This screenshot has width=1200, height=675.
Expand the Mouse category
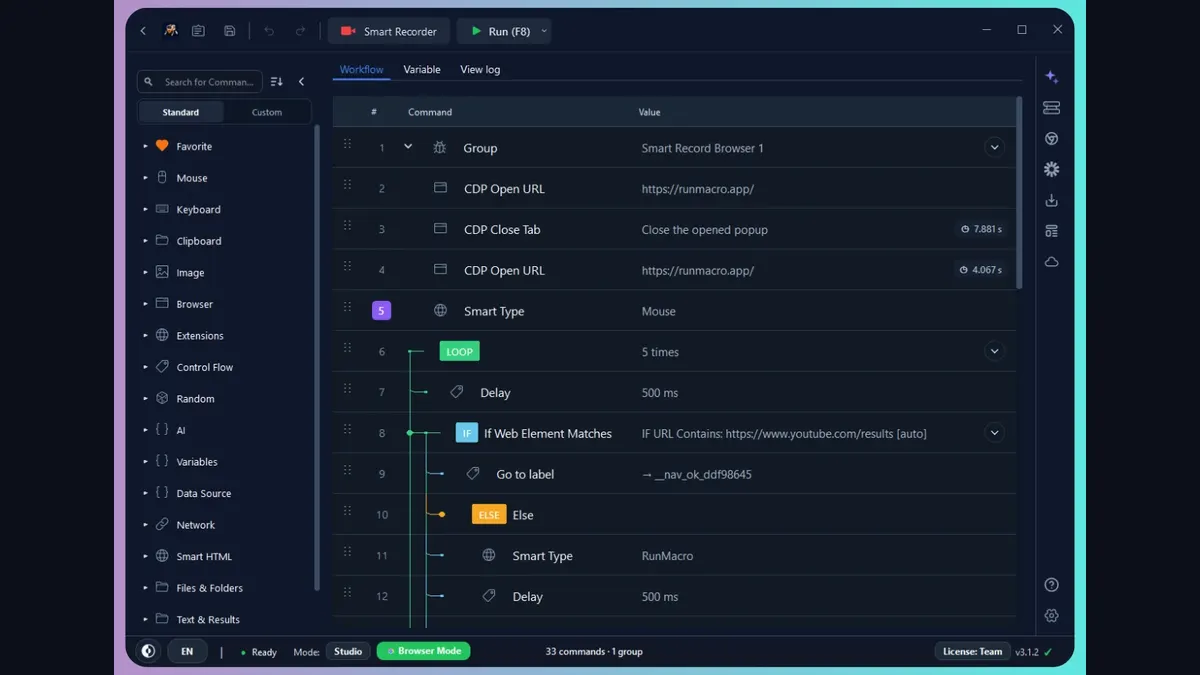click(x=146, y=178)
